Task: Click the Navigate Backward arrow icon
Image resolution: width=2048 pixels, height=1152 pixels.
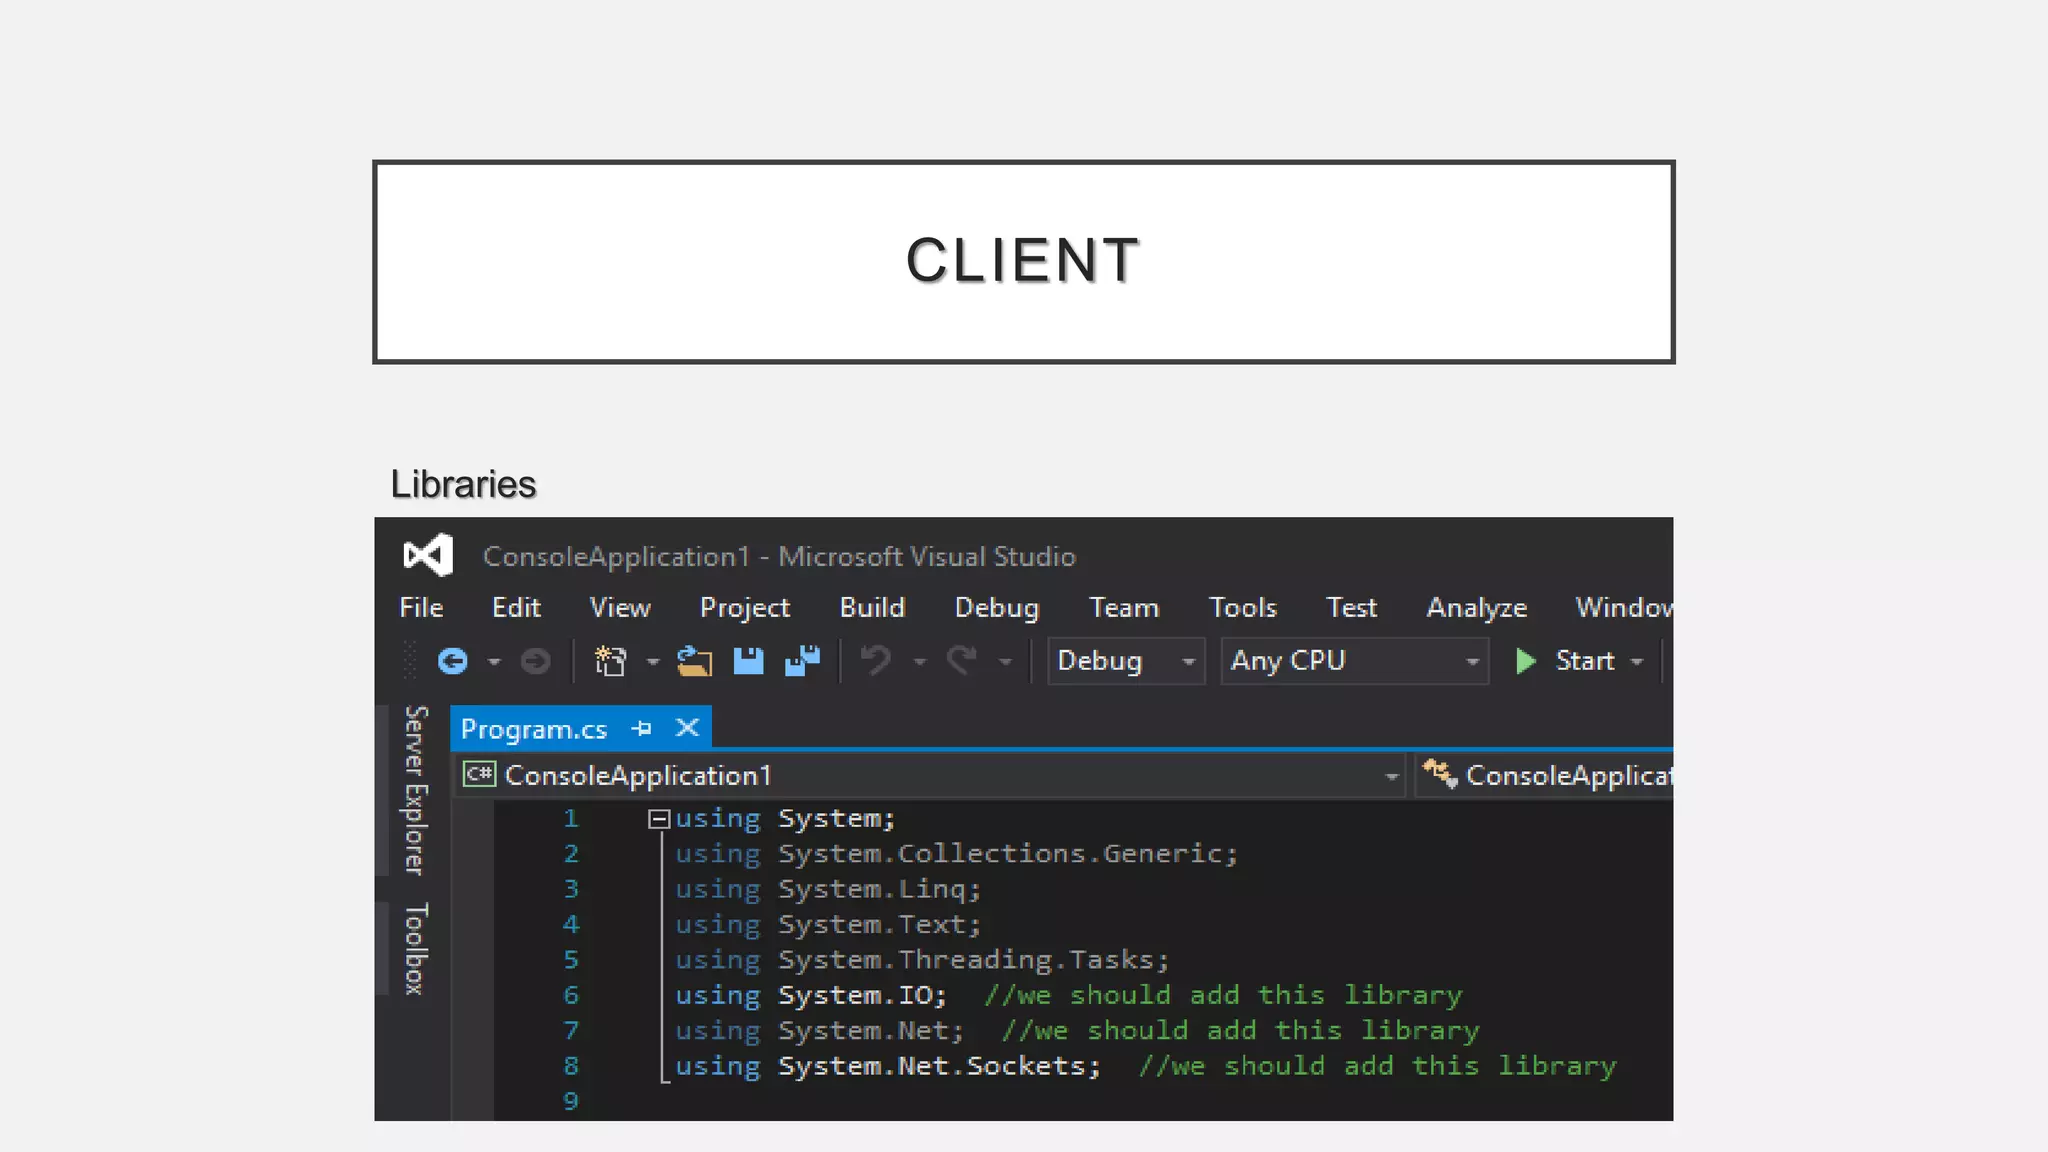Action: coord(453,661)
